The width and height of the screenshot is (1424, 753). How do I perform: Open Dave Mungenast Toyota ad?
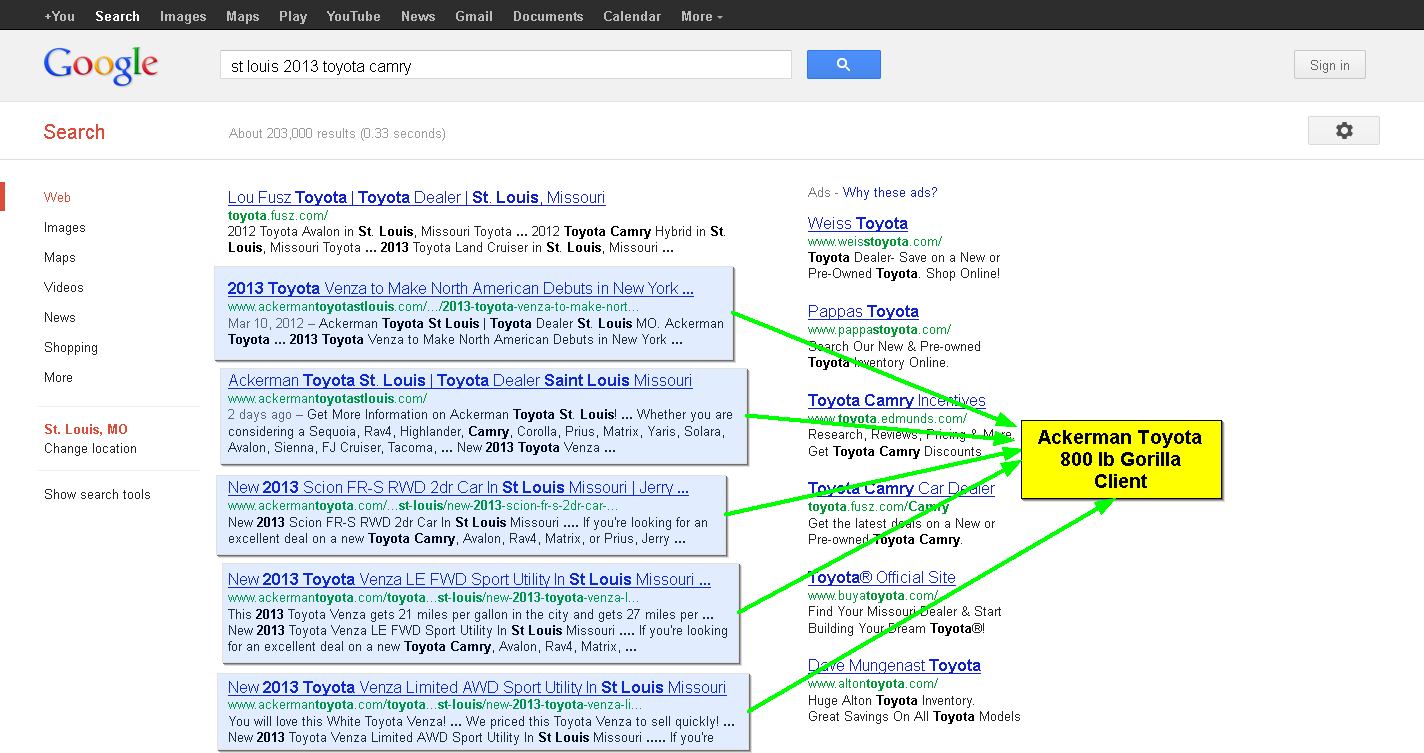(x=894, y=665)
